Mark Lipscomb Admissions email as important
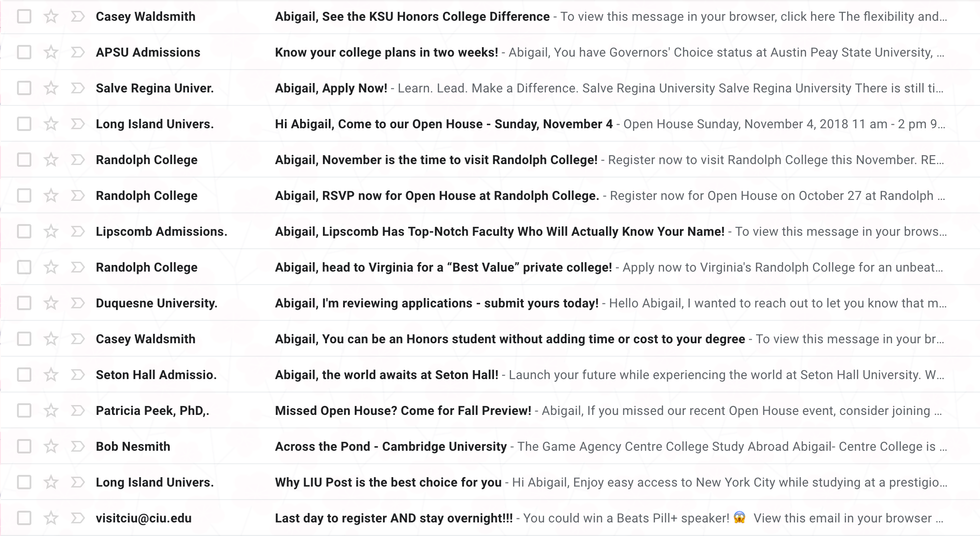The width and height of the screenshot is (980, 536). click(78, 231)
